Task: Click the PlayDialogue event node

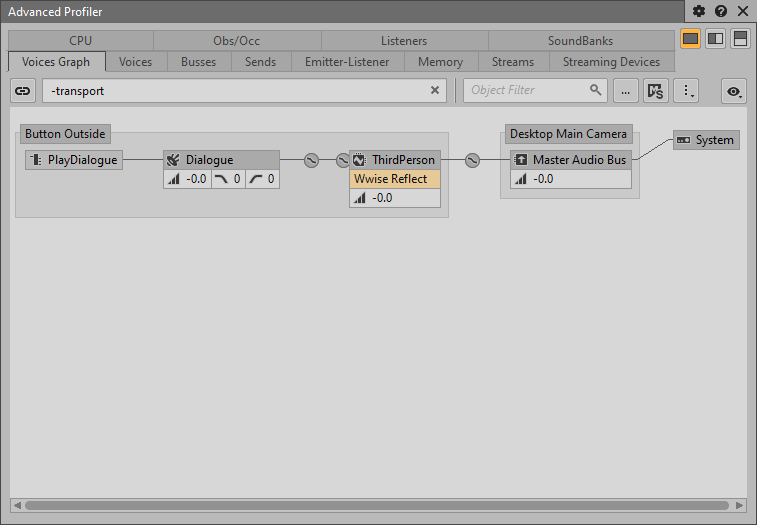Action: pos(74,160)
